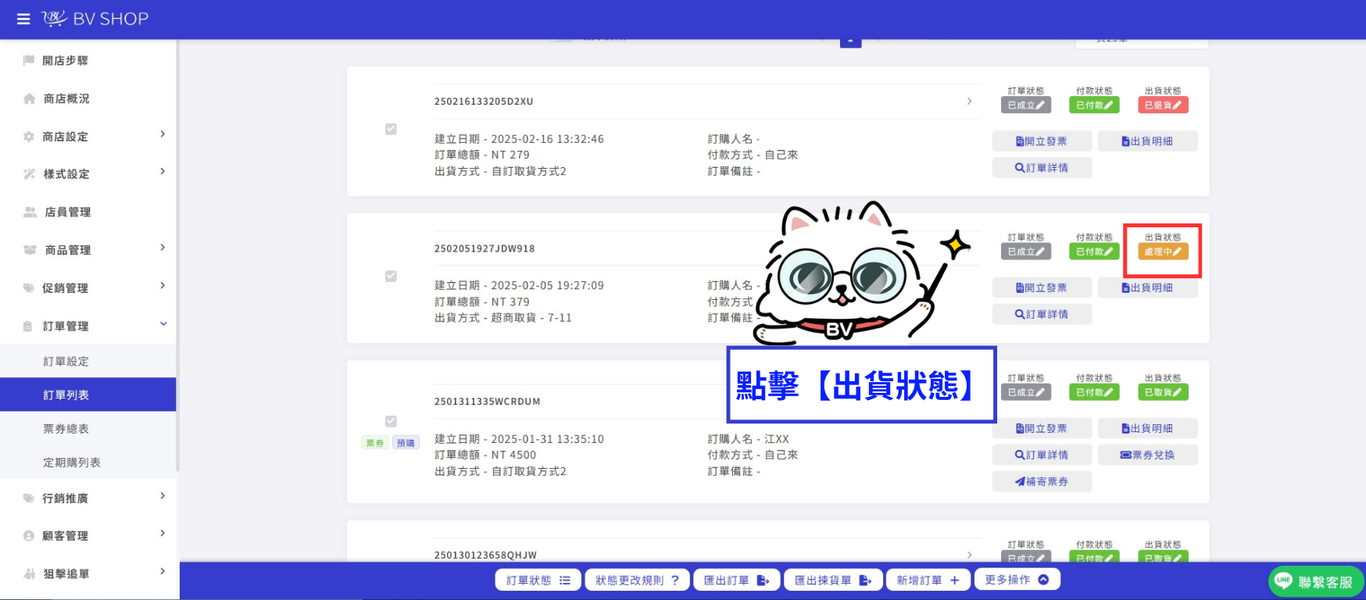Click the clipboard icon beside 訂單管理

(29, 326)
